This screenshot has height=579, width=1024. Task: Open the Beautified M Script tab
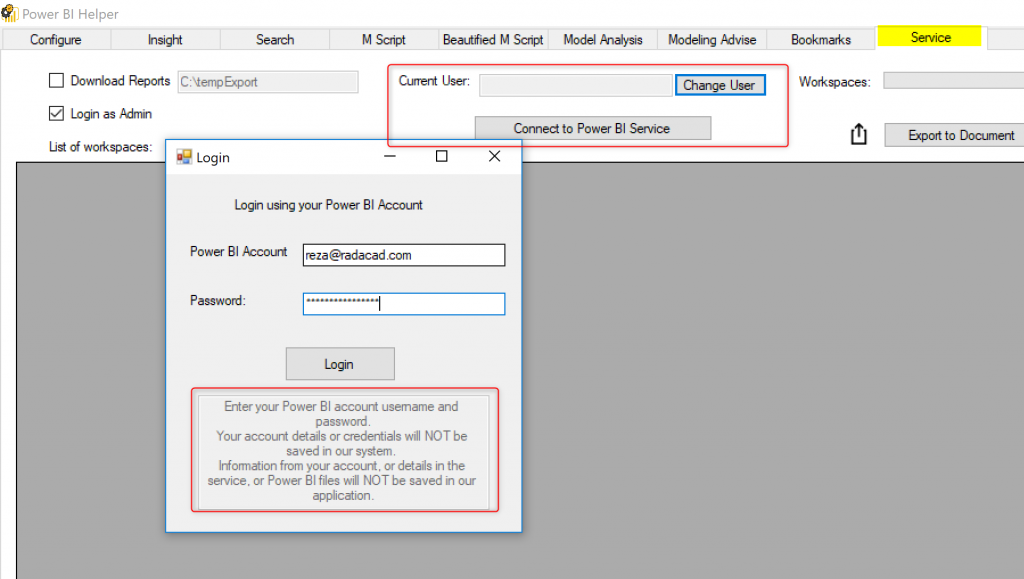point(493,39)
